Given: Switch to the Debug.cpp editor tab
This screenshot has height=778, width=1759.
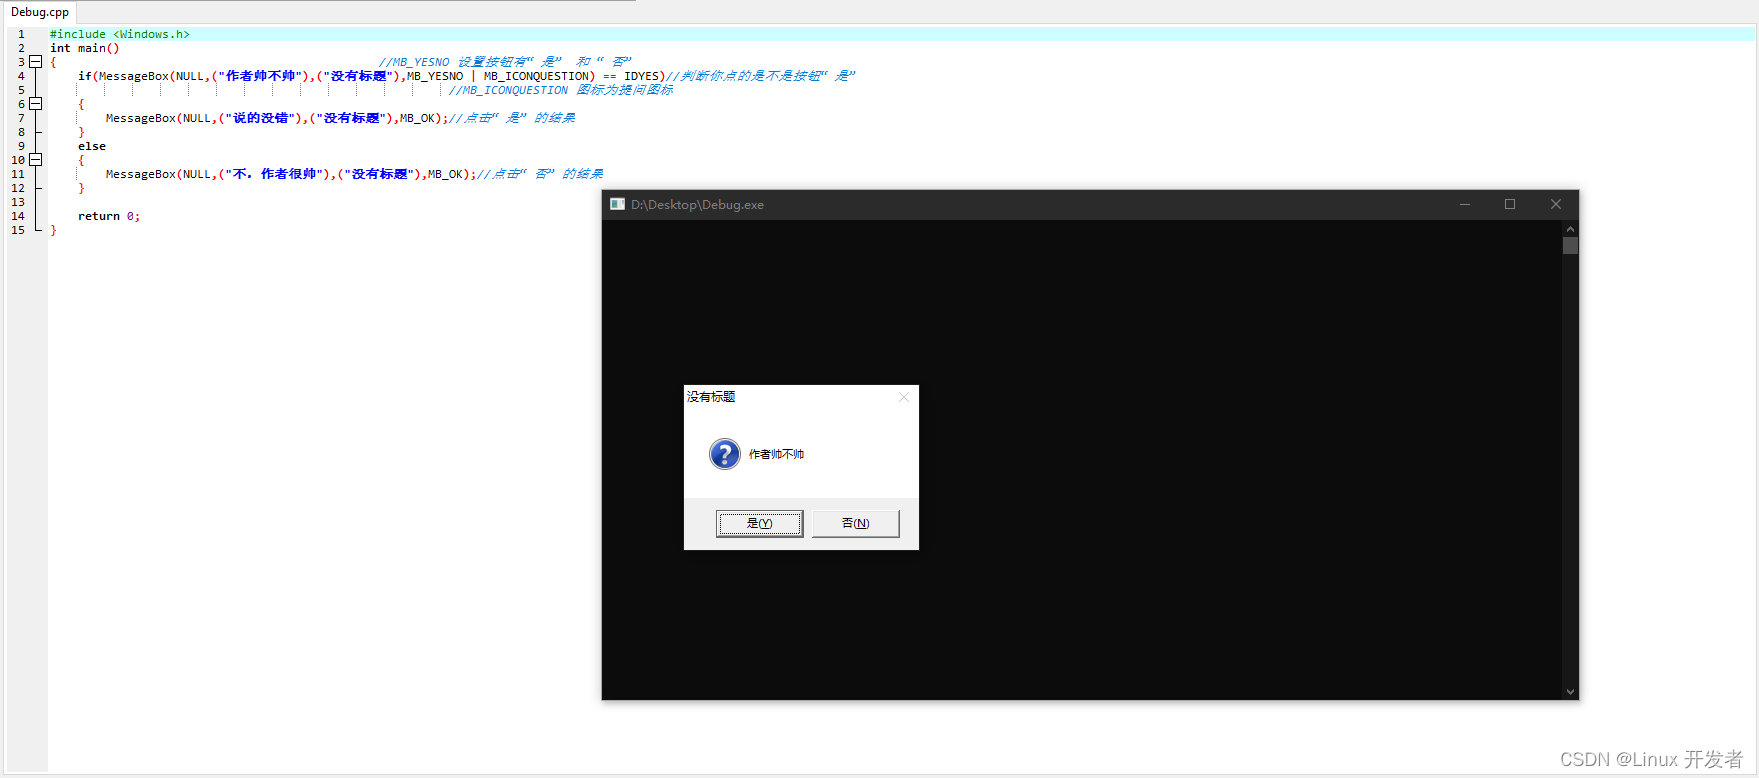Looking at the screenshot, I should [40, 12].
